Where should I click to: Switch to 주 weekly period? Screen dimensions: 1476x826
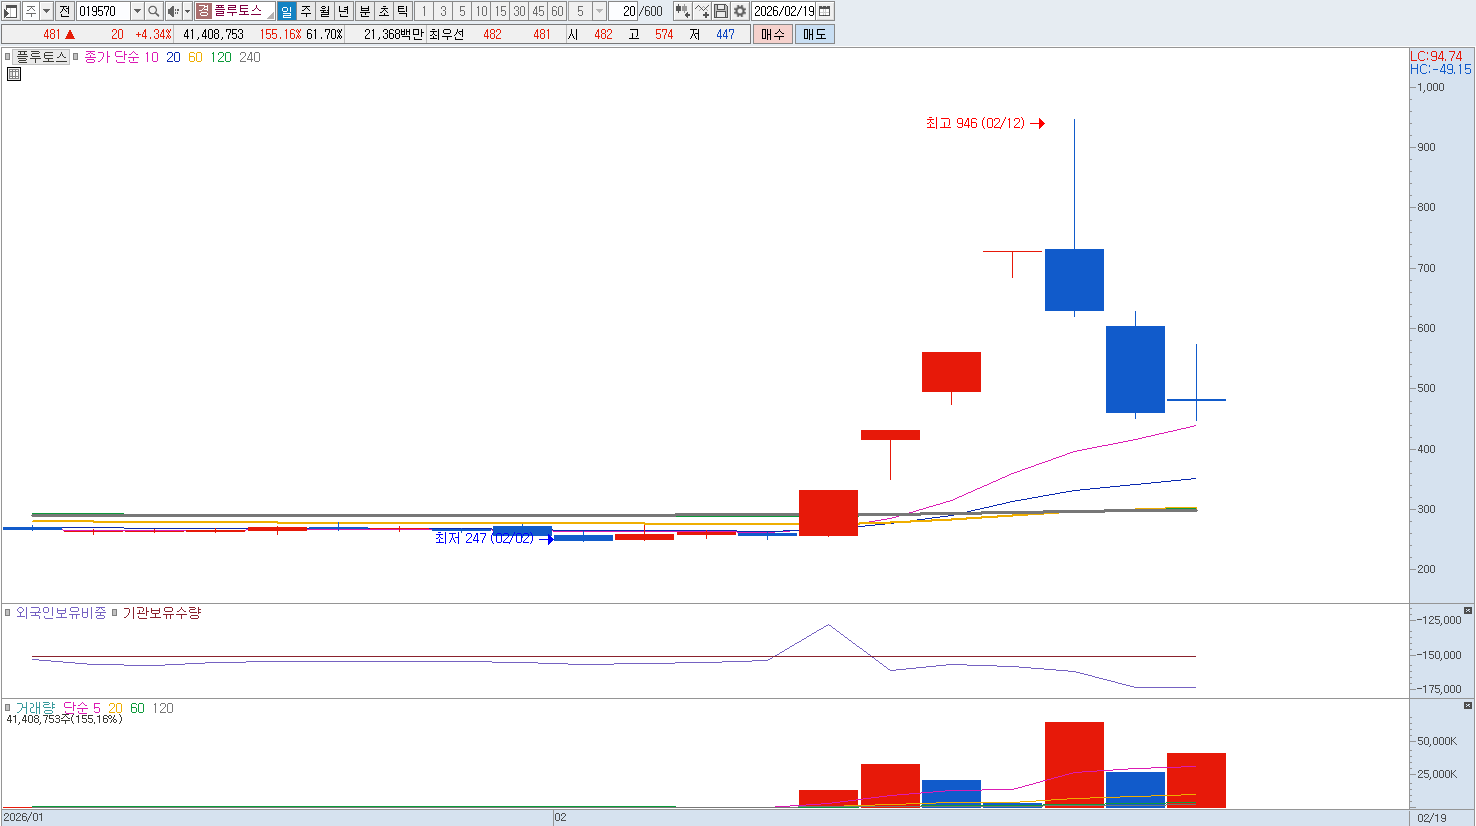coord(306,11)
